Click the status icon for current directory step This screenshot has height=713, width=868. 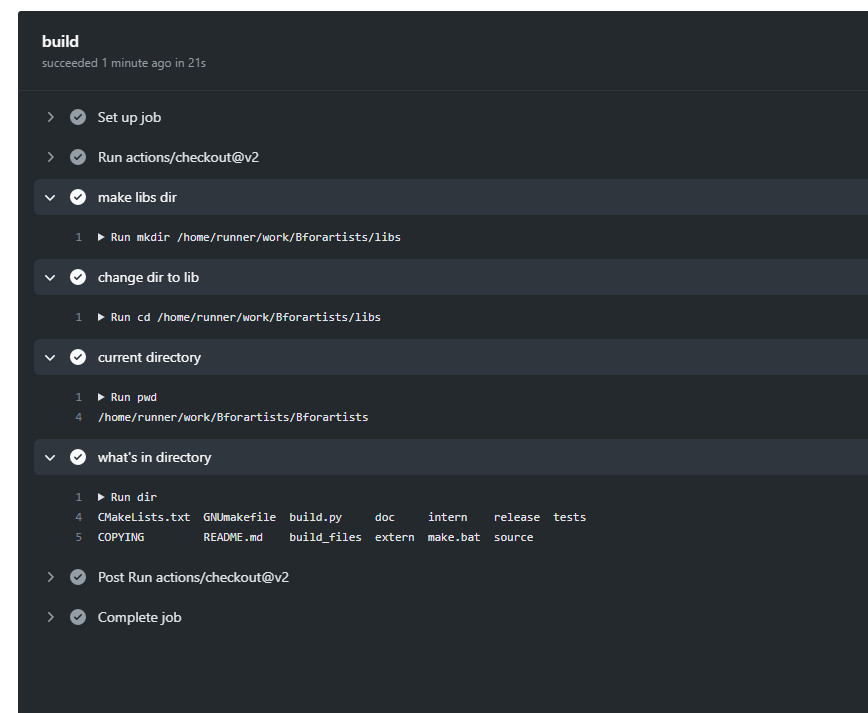(x=78, y=357)
